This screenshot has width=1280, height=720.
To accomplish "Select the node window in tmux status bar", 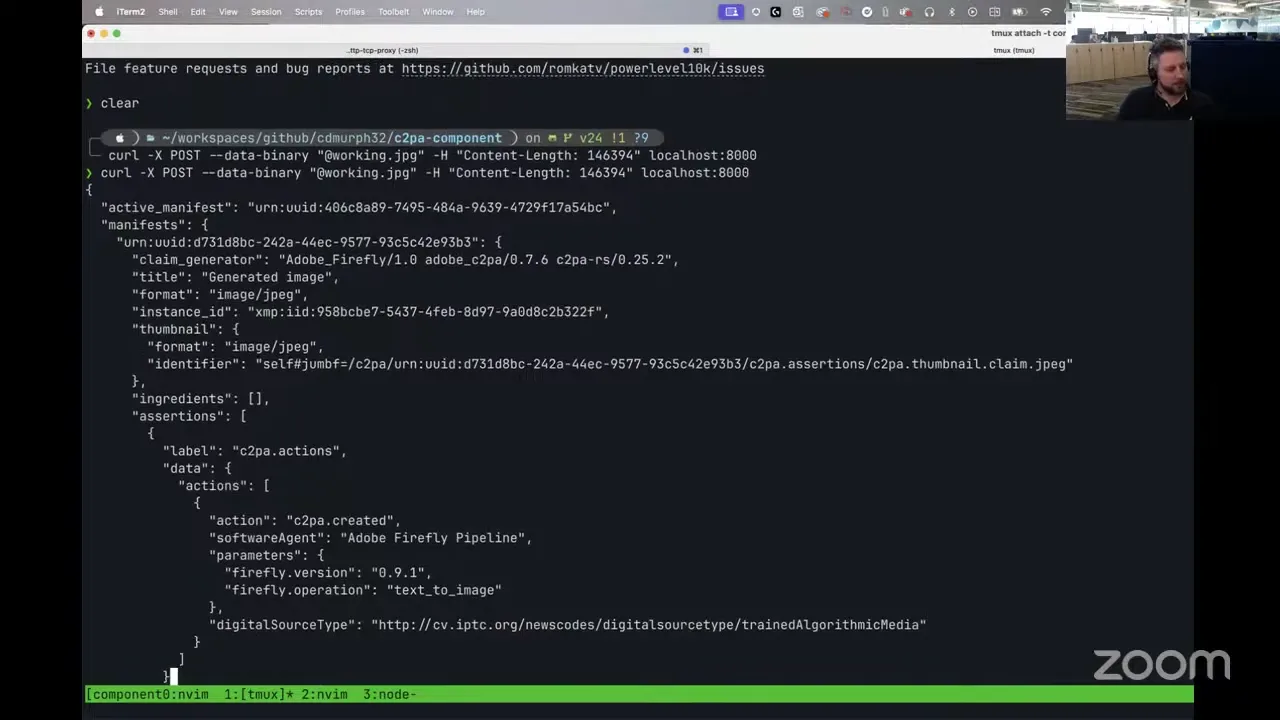I will coord(390,694).
